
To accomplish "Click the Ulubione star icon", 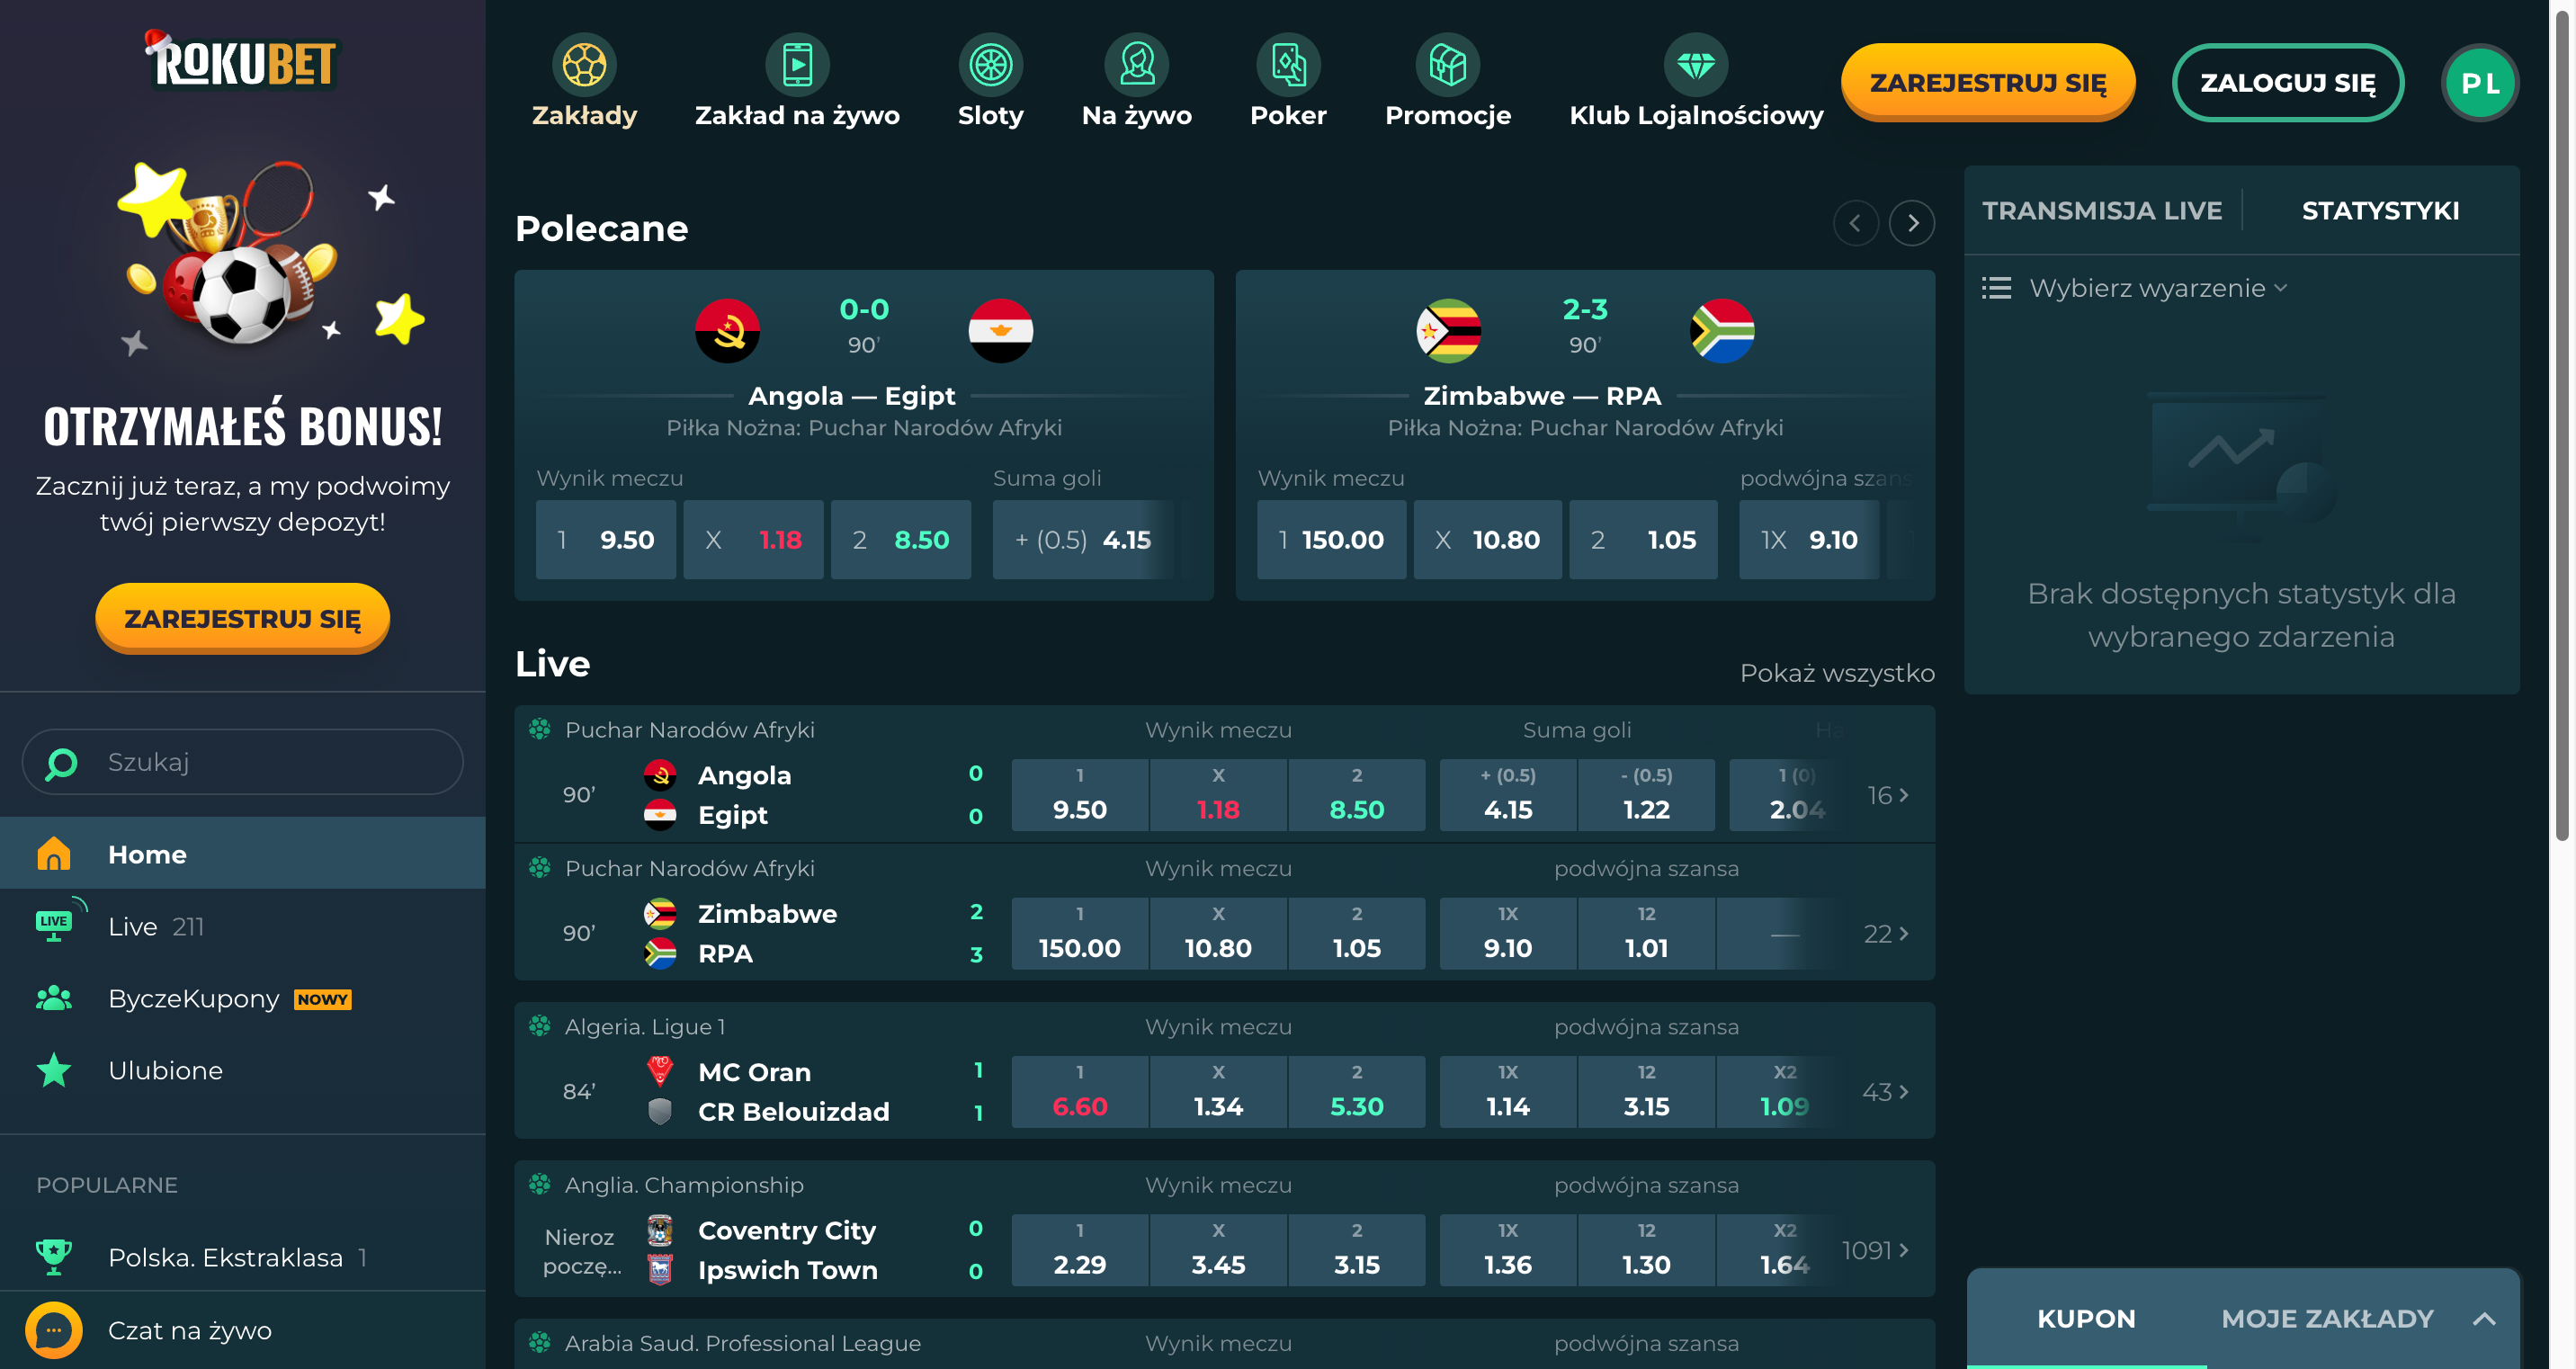I will point(54,1070).
